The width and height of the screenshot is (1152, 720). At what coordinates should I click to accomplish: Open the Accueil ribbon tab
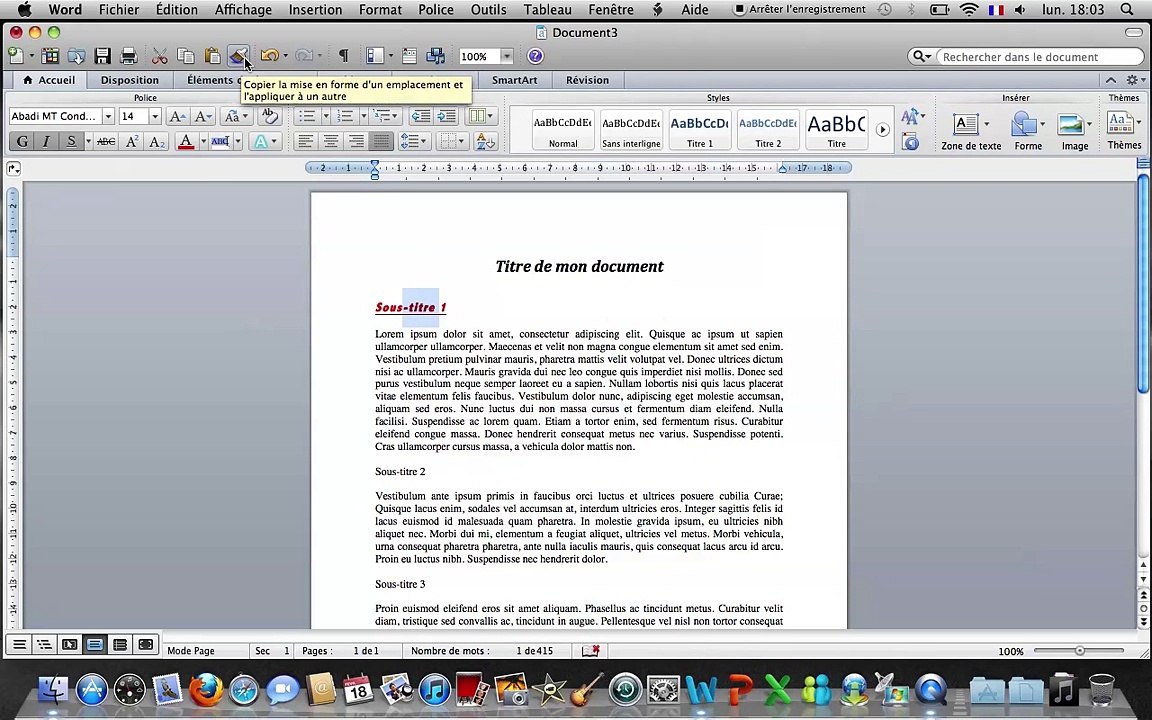49,80
